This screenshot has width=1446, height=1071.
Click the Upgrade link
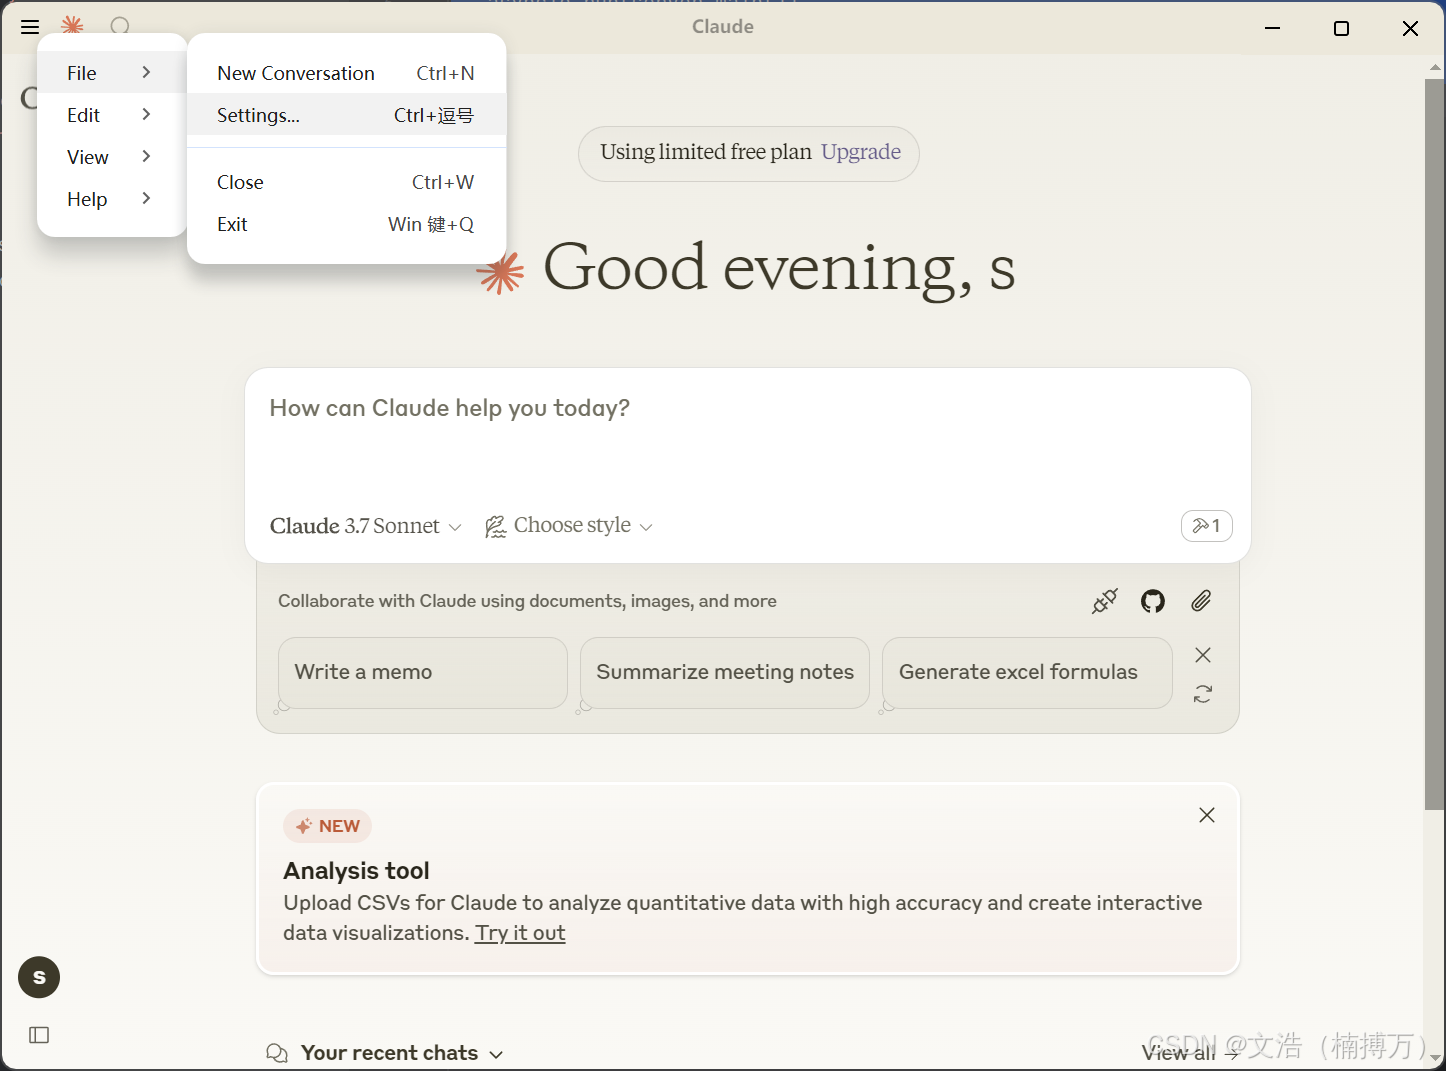[861, 152]
